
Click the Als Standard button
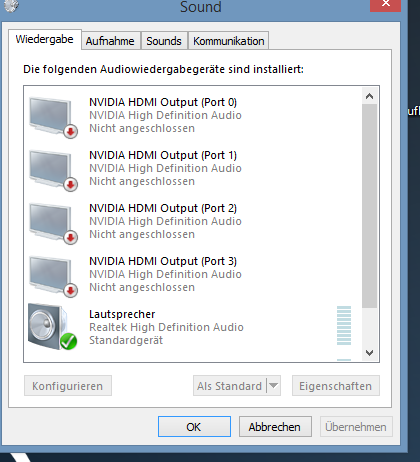pyautogui.click(x=230, y=386)
